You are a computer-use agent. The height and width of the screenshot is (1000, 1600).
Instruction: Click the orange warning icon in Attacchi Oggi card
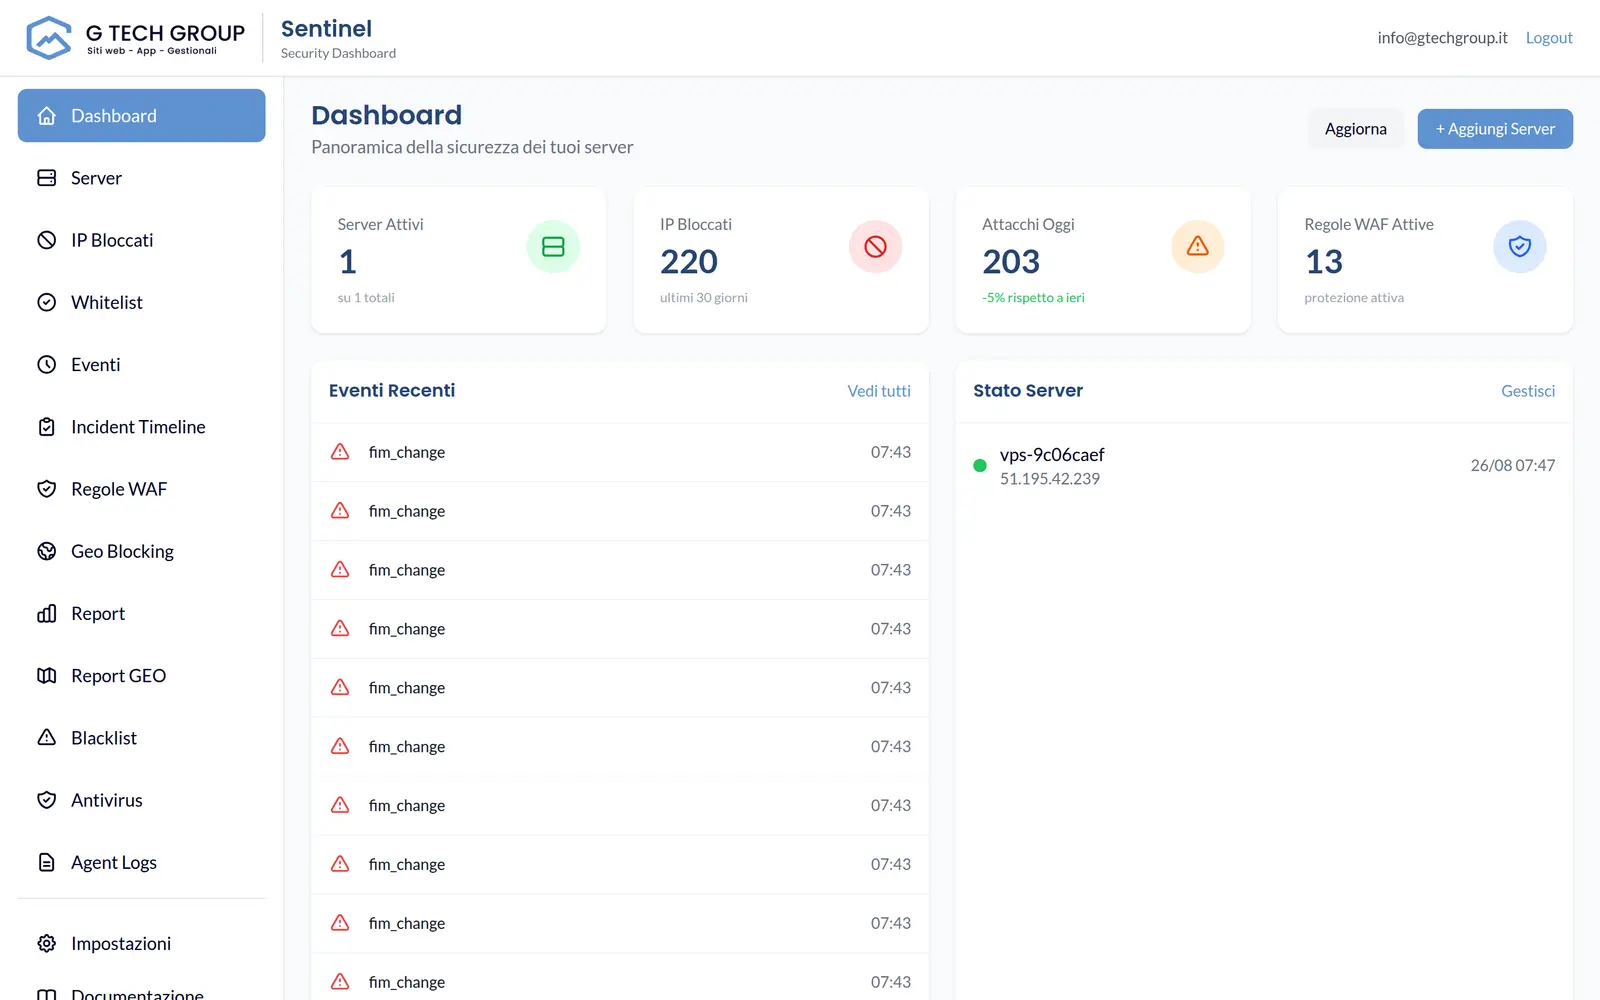1198,246
